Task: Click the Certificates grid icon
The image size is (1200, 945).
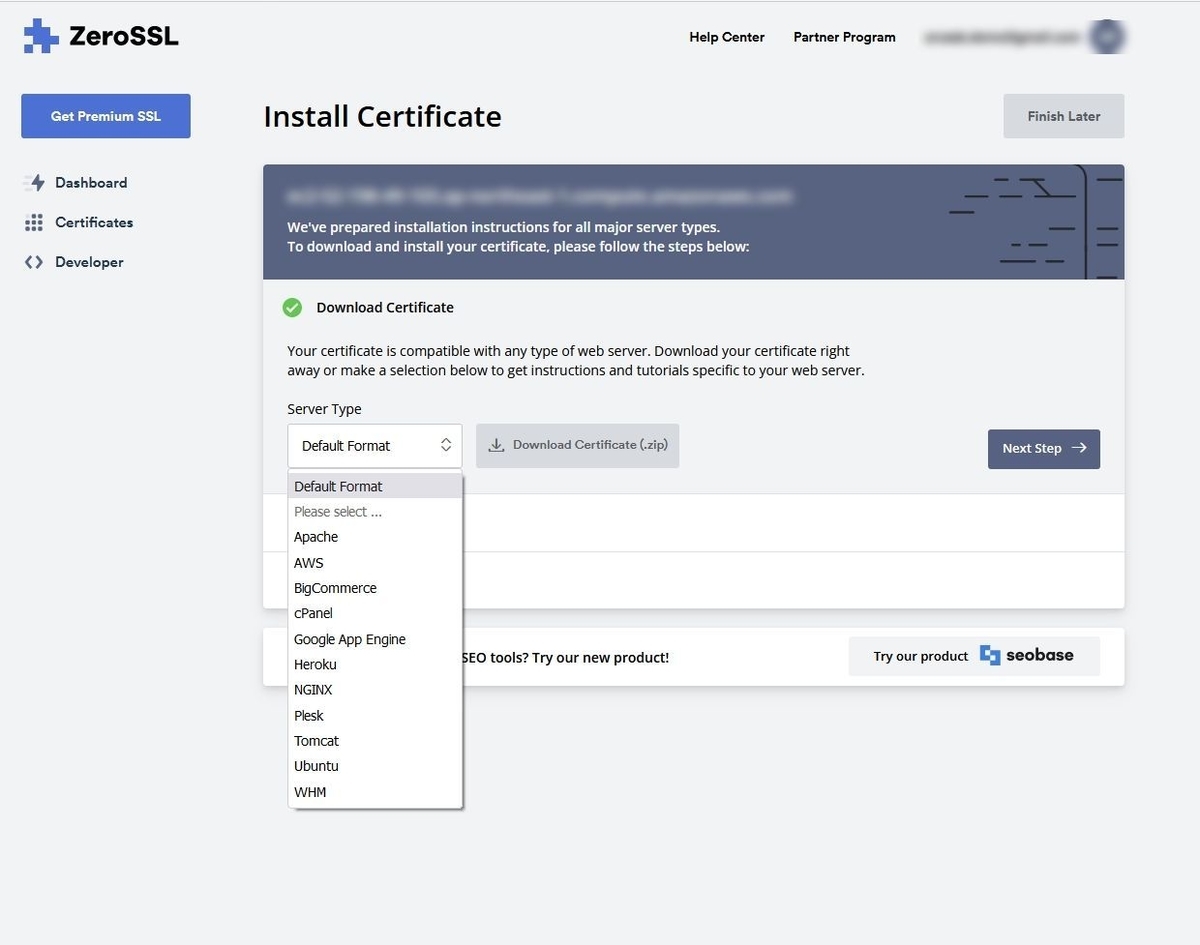Action: 34,223
